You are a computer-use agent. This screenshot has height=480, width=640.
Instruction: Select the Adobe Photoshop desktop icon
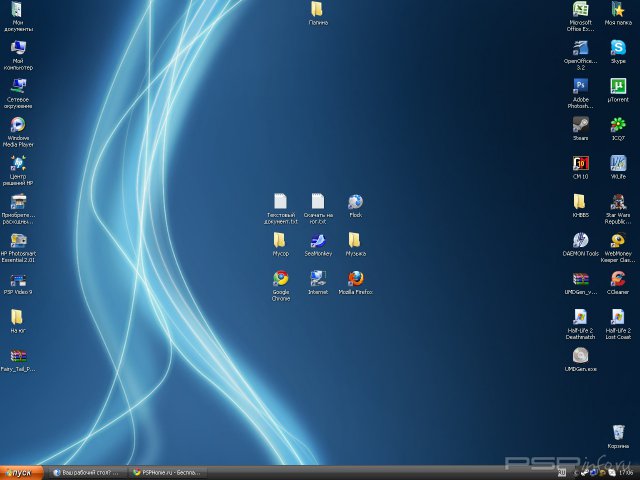point(580,86)
